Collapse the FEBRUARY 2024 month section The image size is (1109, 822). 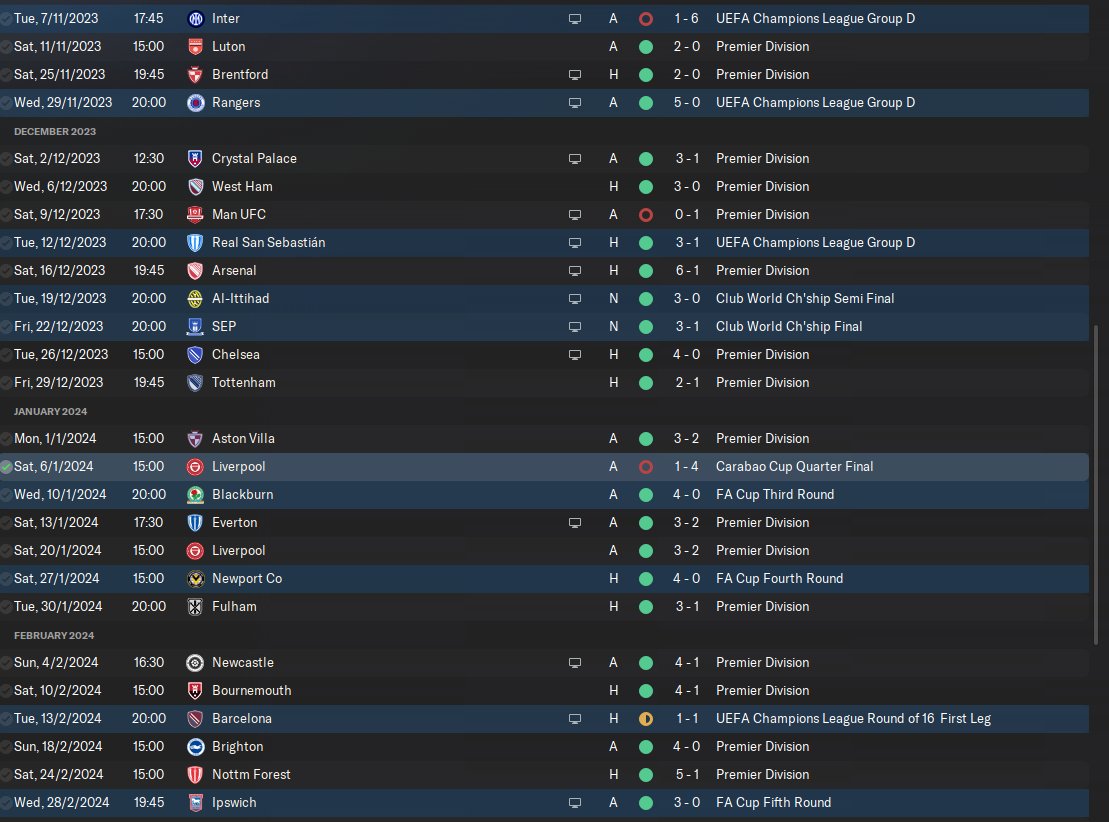54,635
